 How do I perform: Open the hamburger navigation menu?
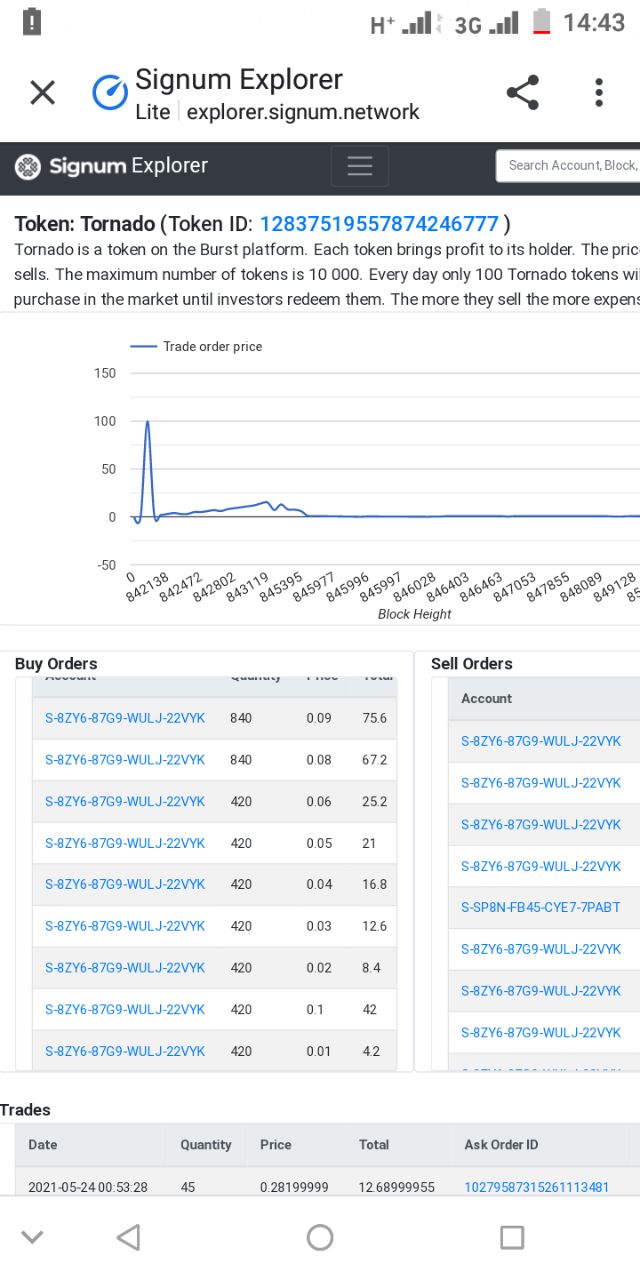(x=360, y=166)
